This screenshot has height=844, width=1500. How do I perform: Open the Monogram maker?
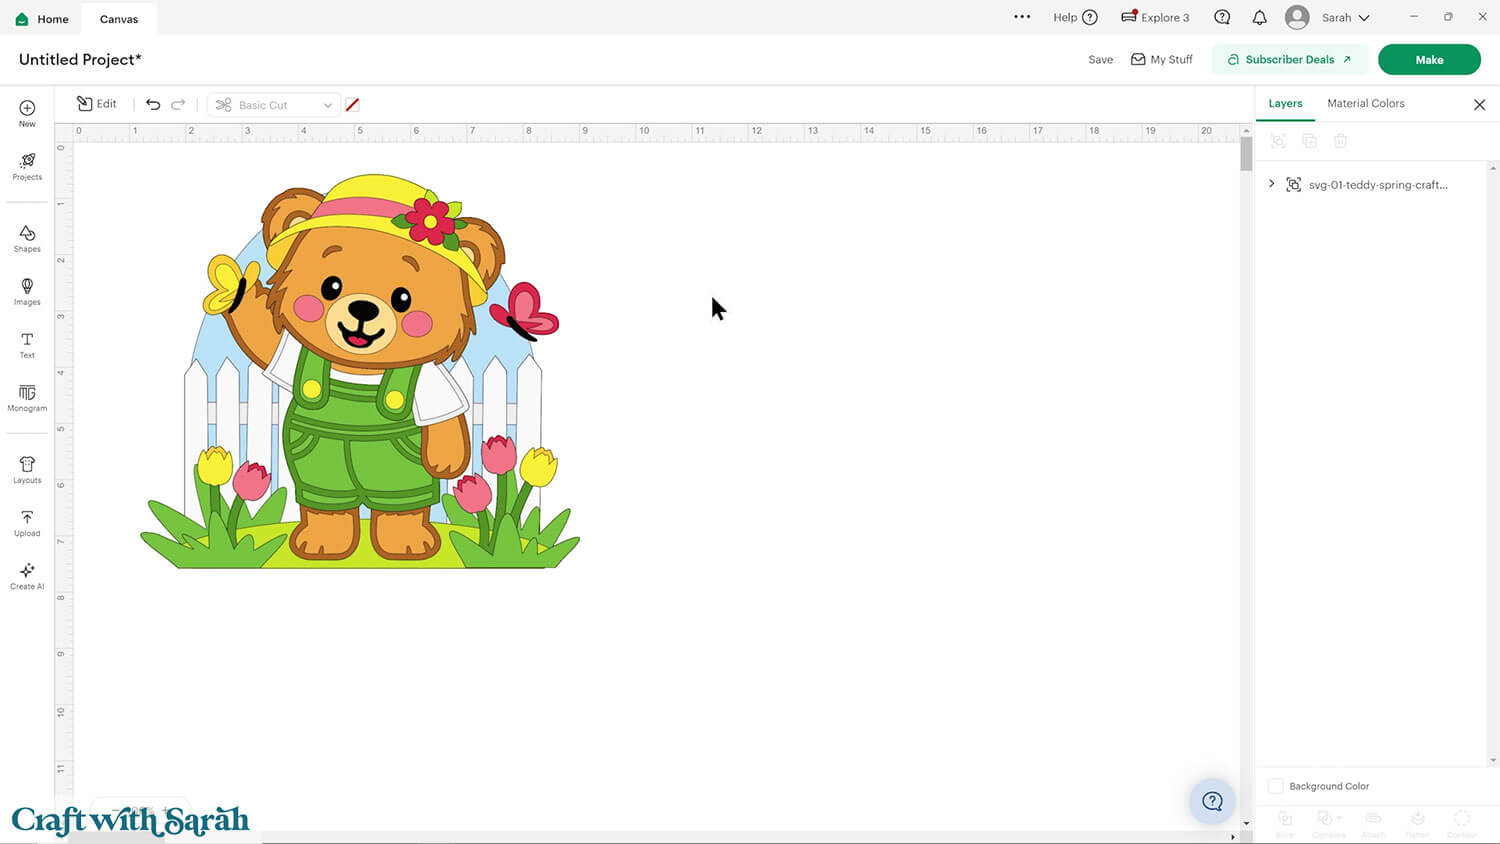pos(27,397)
